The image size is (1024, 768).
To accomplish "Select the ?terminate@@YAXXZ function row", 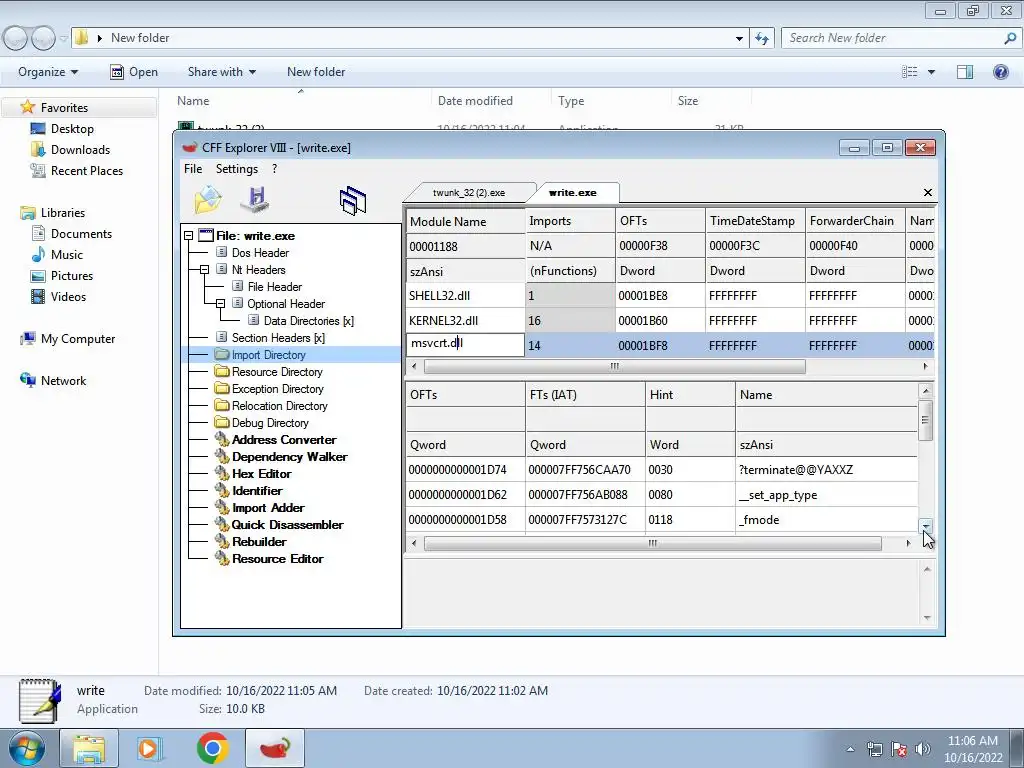I will 662,470.
